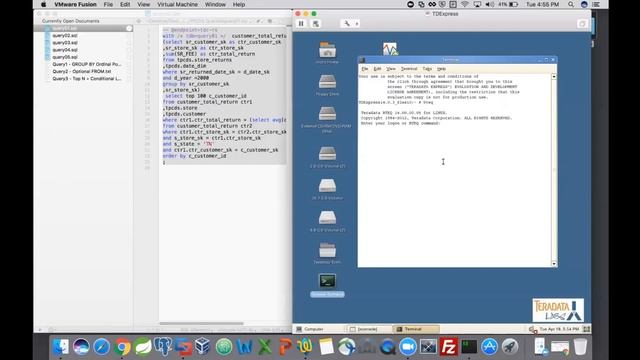This screenshot has width=640, height=360.
Task: Open the CD/DVD drive desktop icon
Action: click(x=327, y=118)
